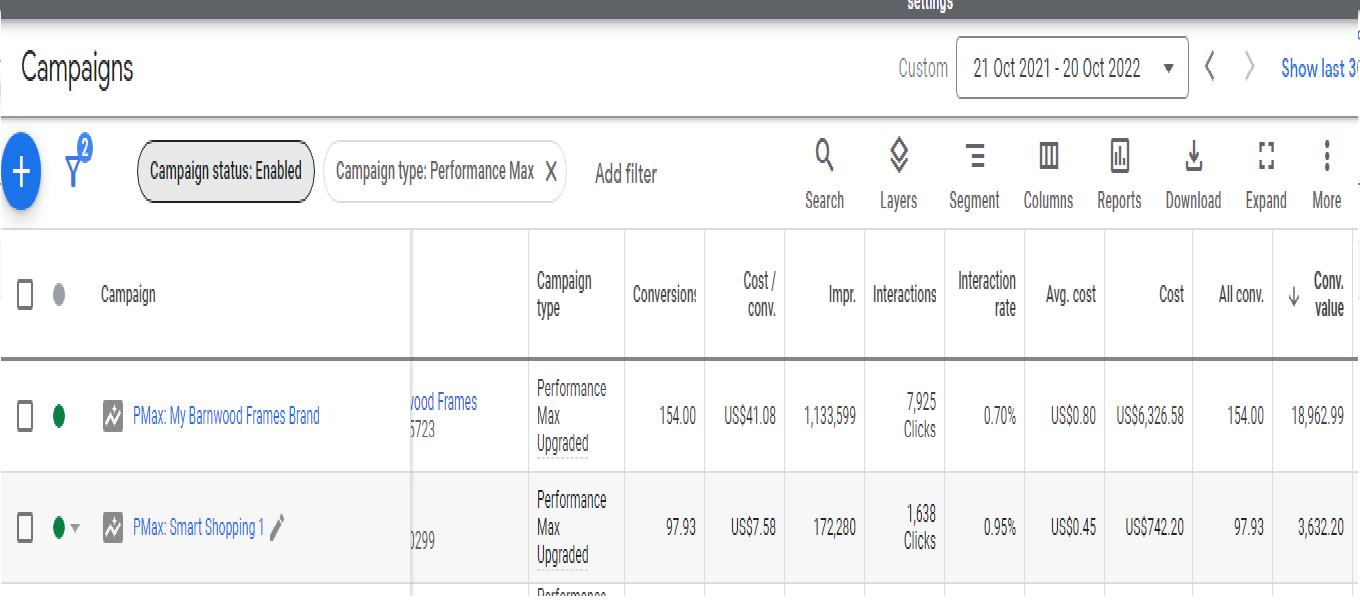Expand the Smart Shopping 1 status dropdown
Screen dimensions: 1360x600
[x=75, y=528]
